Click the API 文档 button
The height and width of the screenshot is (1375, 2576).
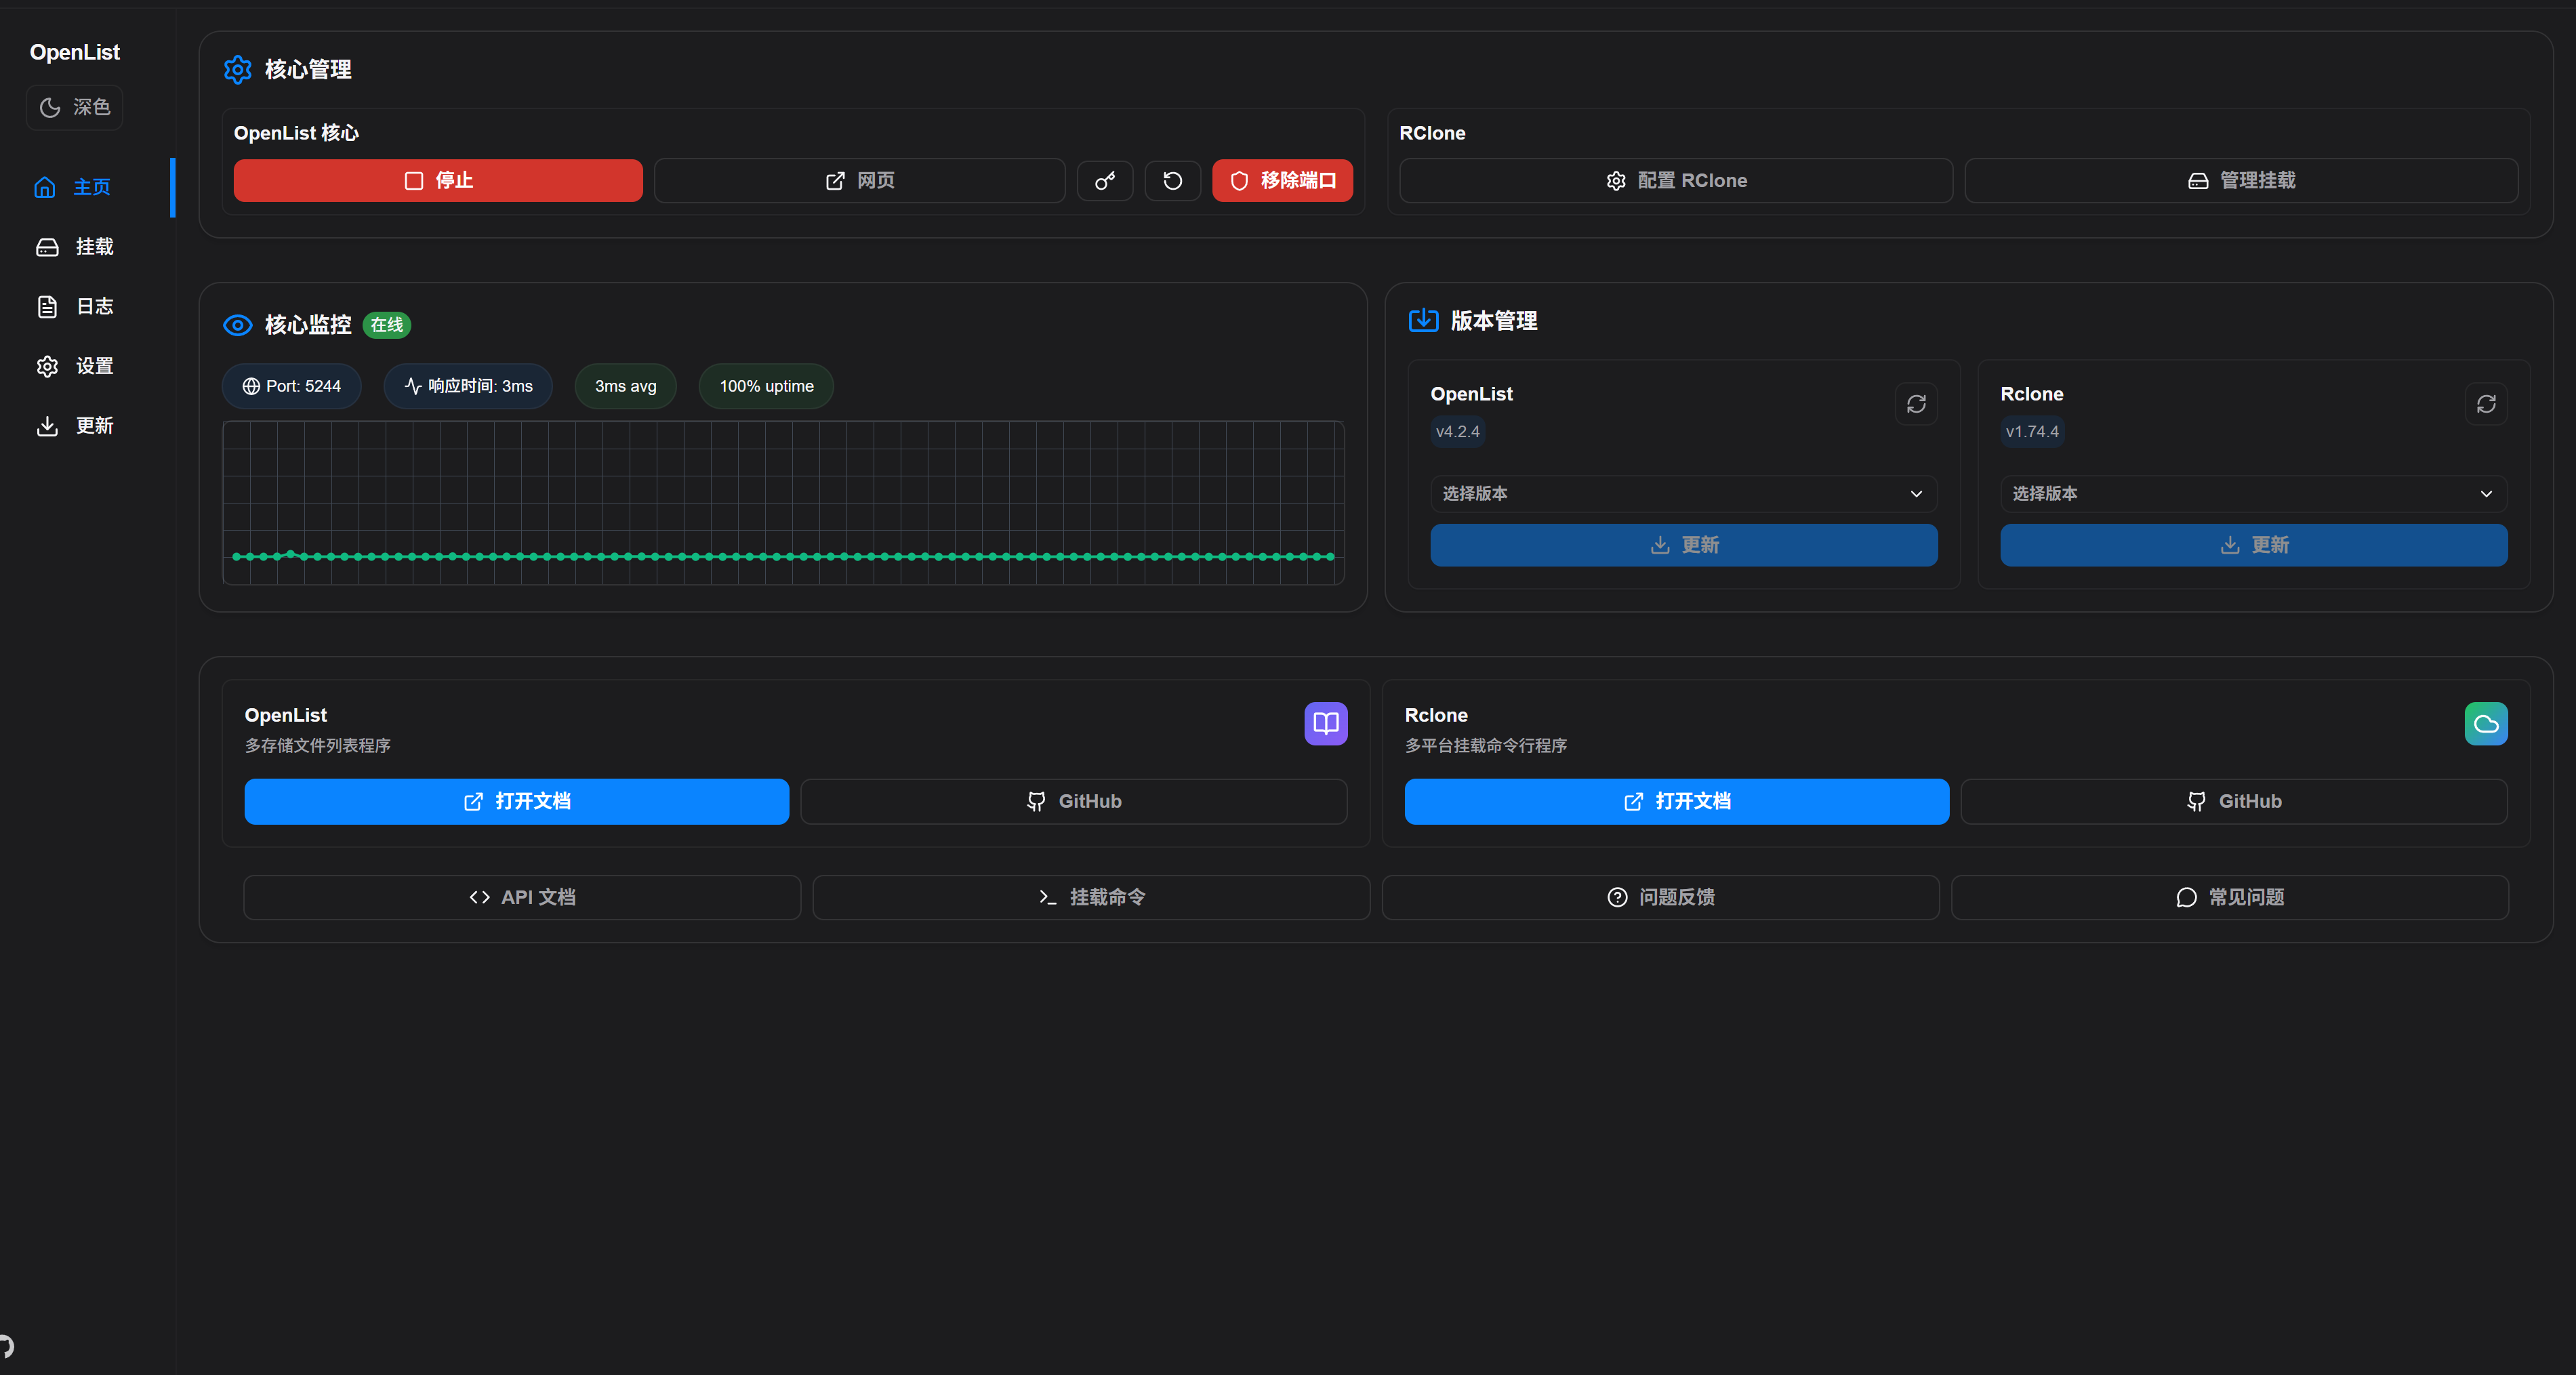point(522,898)
